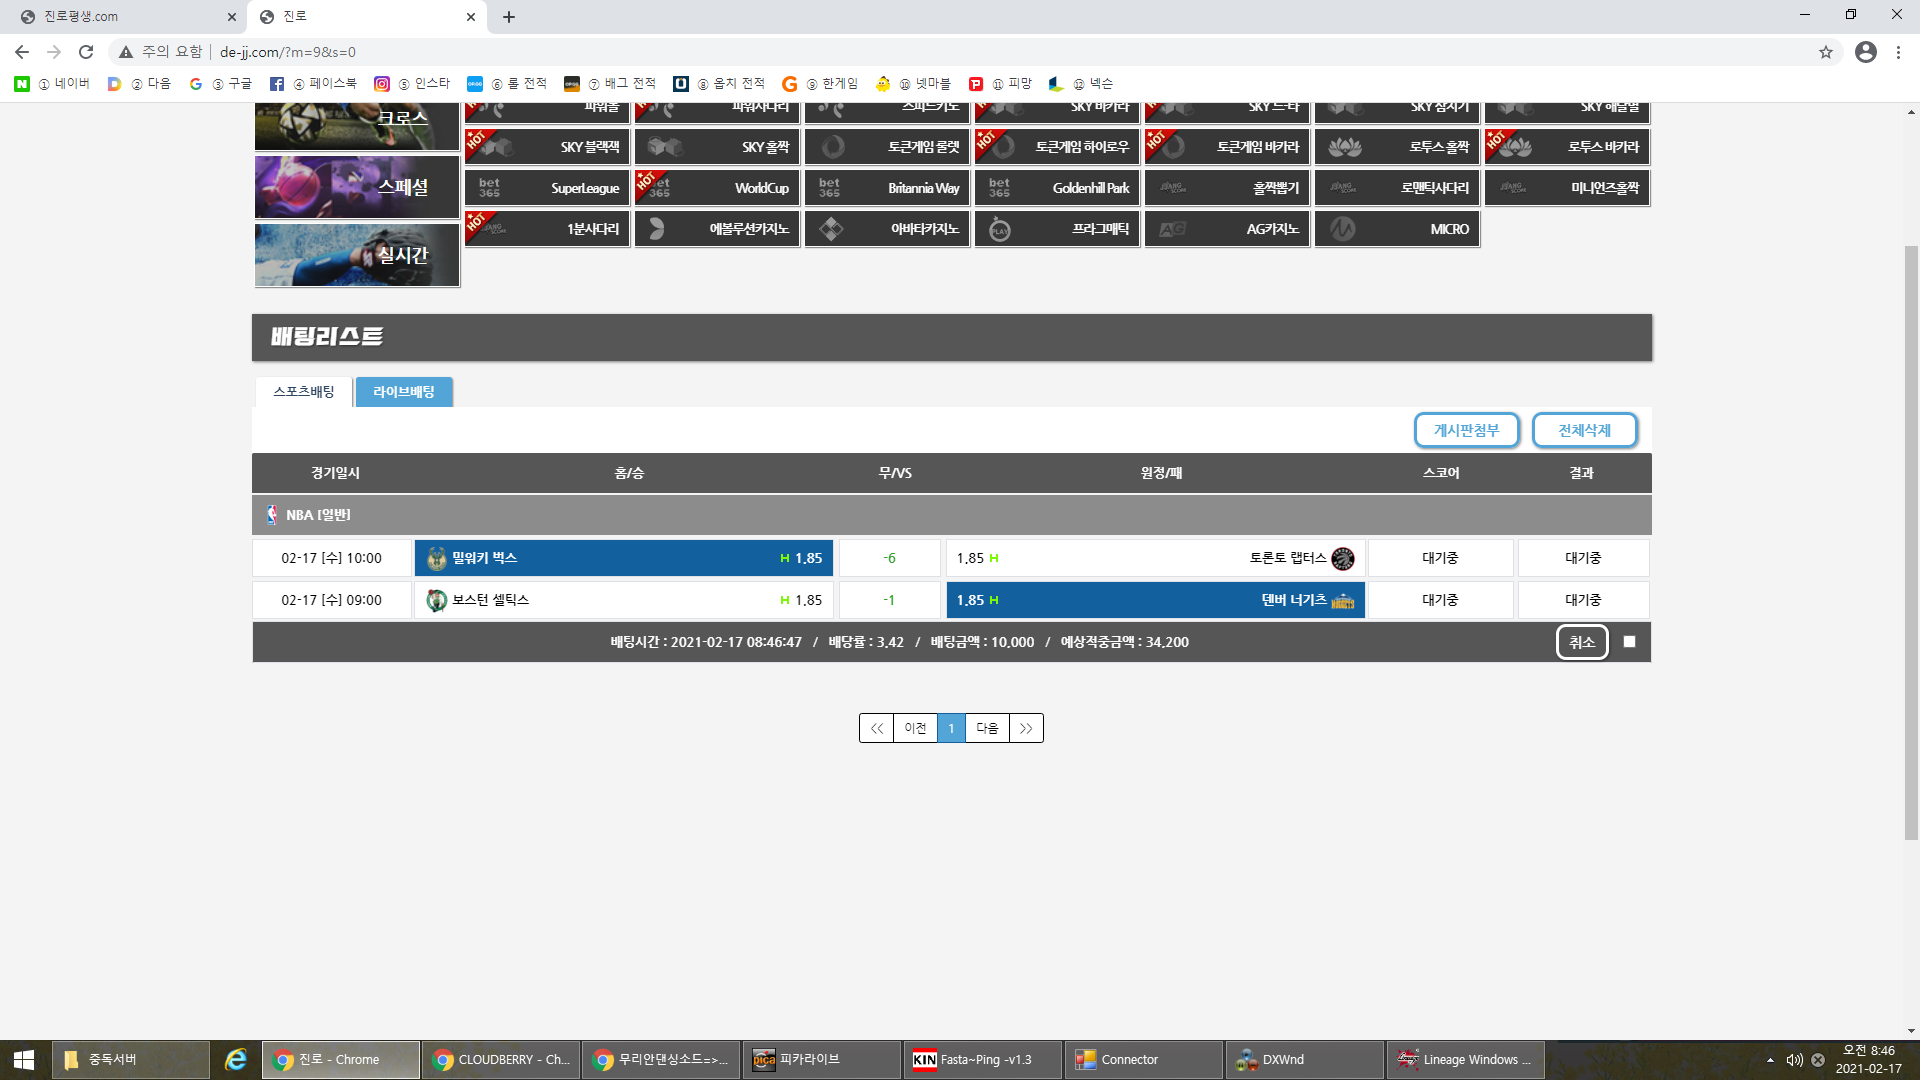Click the Windows Start button
Screen dimensions: 1920x1080
(24, 1059)
